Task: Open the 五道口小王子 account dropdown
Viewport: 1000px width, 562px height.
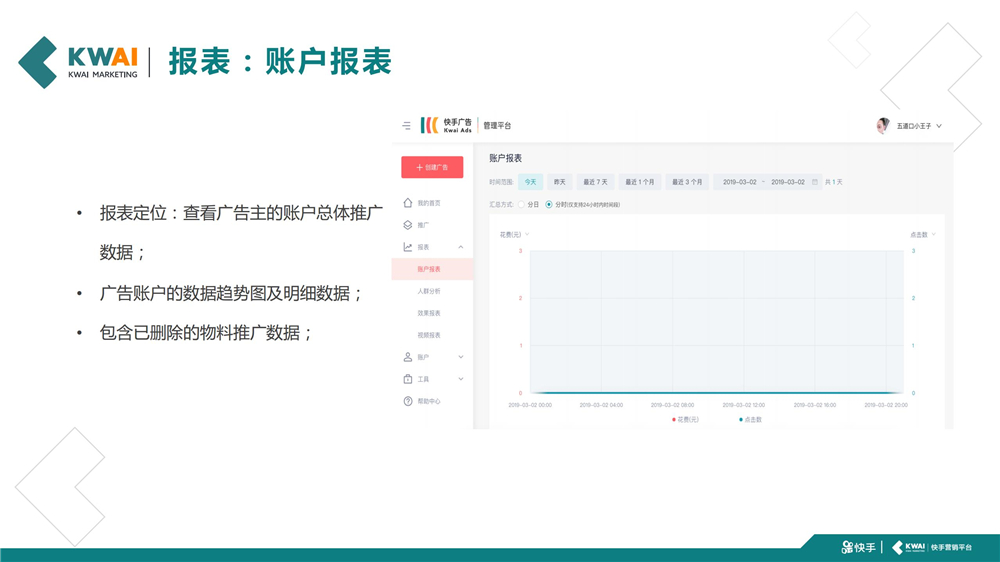Action: (919, 126)
